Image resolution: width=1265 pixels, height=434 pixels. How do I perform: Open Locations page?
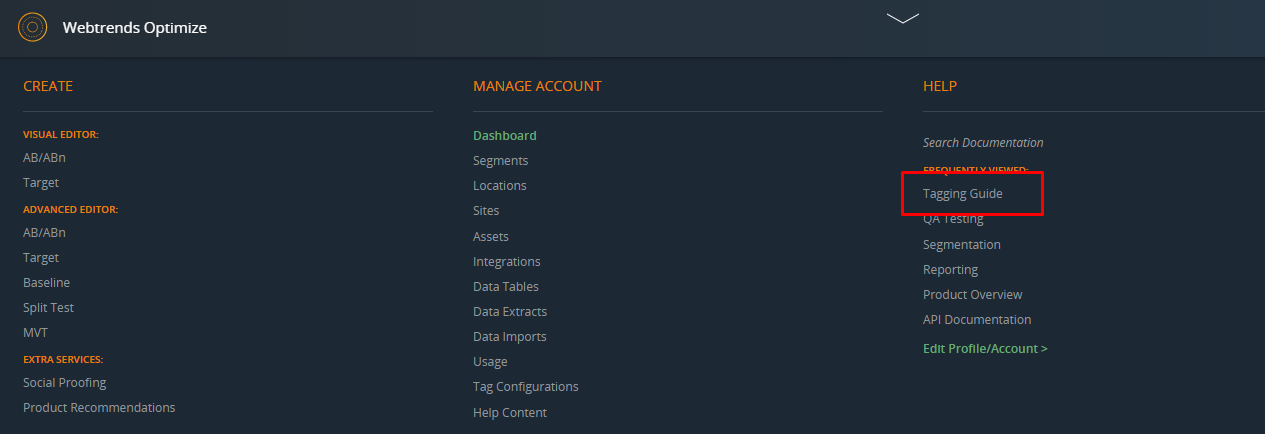pyautogui.click(x=500, y=185)
